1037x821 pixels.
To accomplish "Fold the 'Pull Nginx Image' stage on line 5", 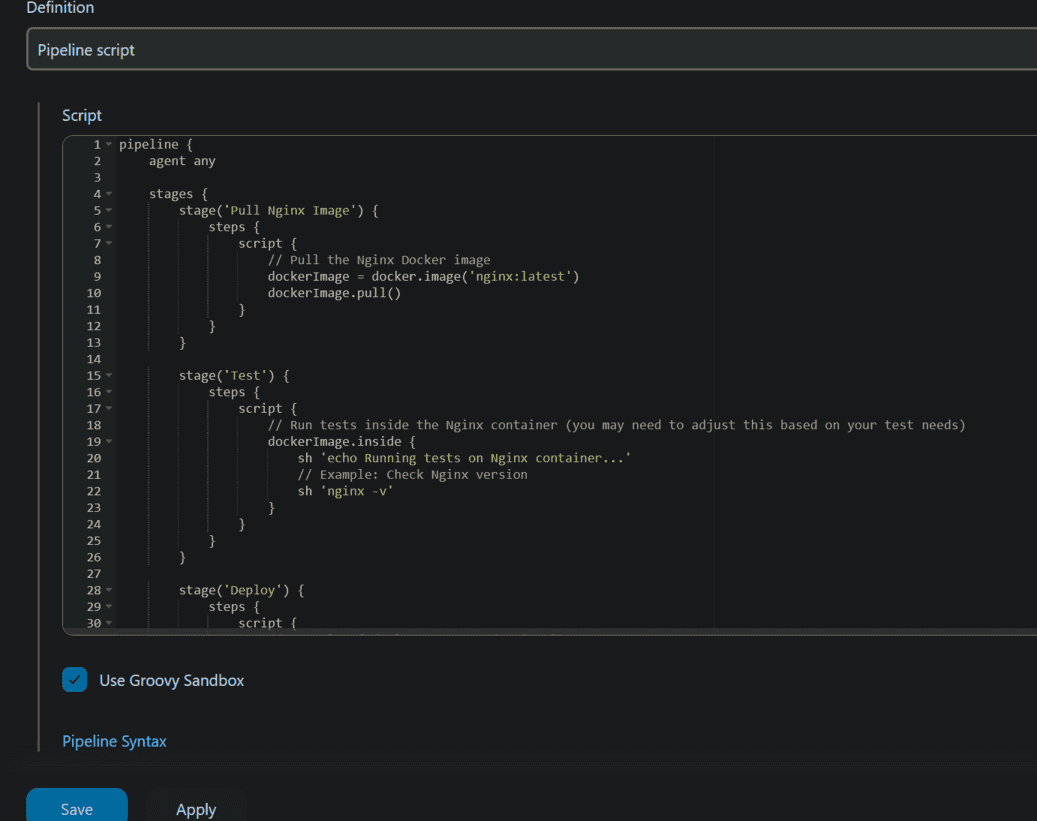I will pos(109,210).
